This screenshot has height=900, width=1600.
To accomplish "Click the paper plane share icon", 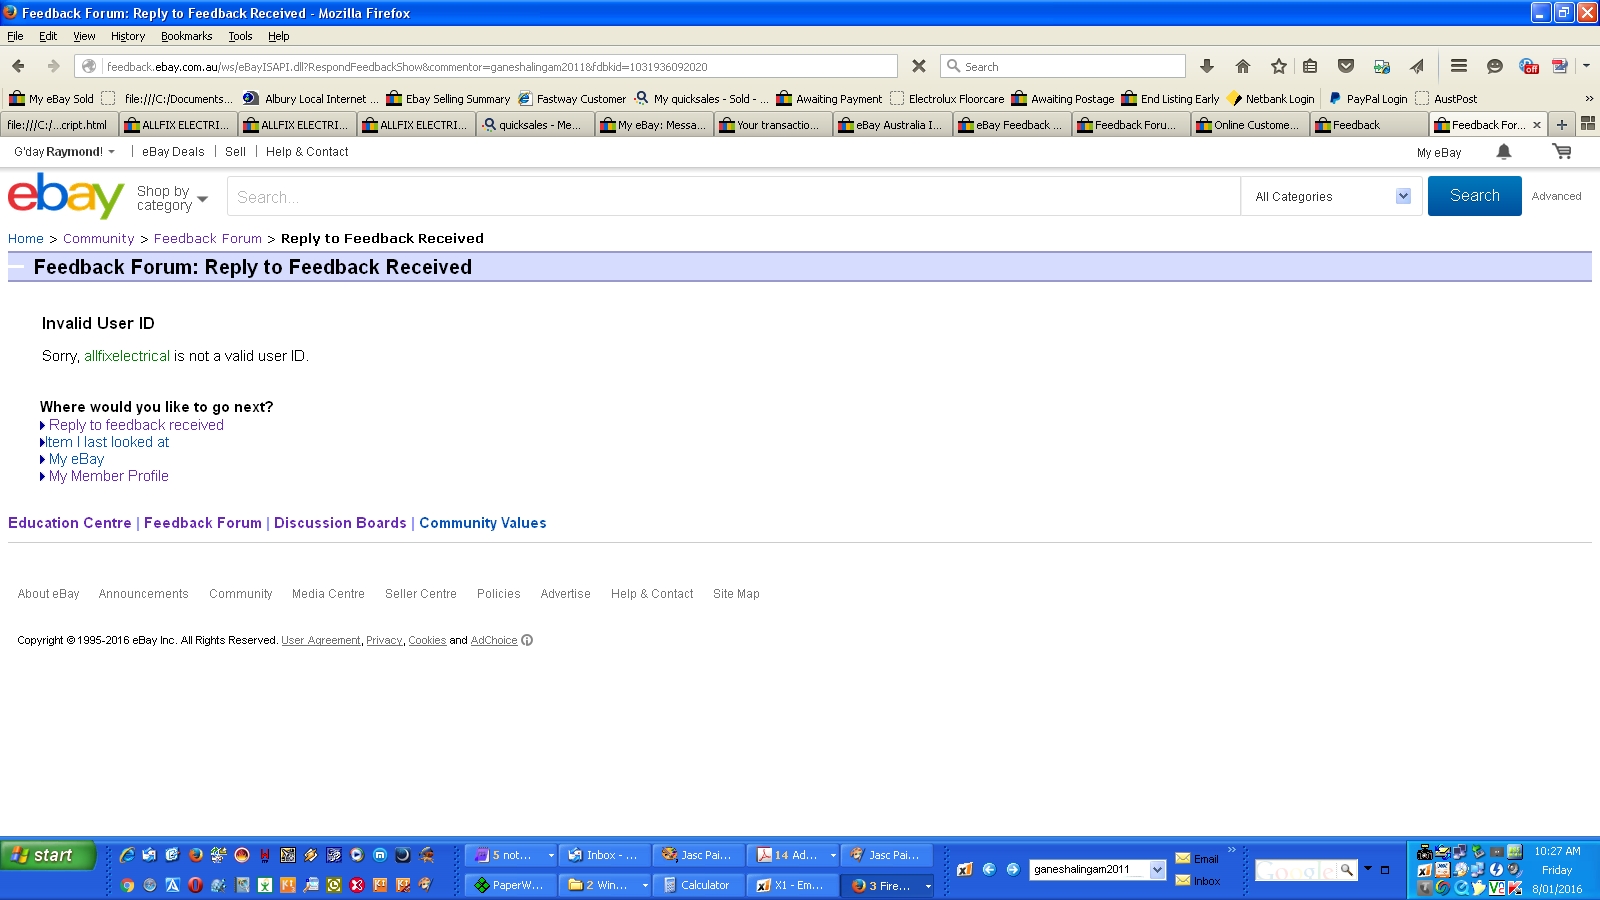I will click(1417, 66).
